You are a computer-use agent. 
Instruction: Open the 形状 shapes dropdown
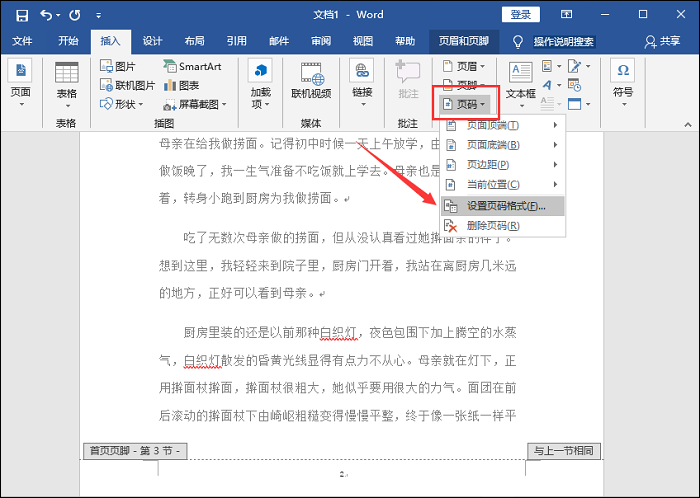click(121, 104)
